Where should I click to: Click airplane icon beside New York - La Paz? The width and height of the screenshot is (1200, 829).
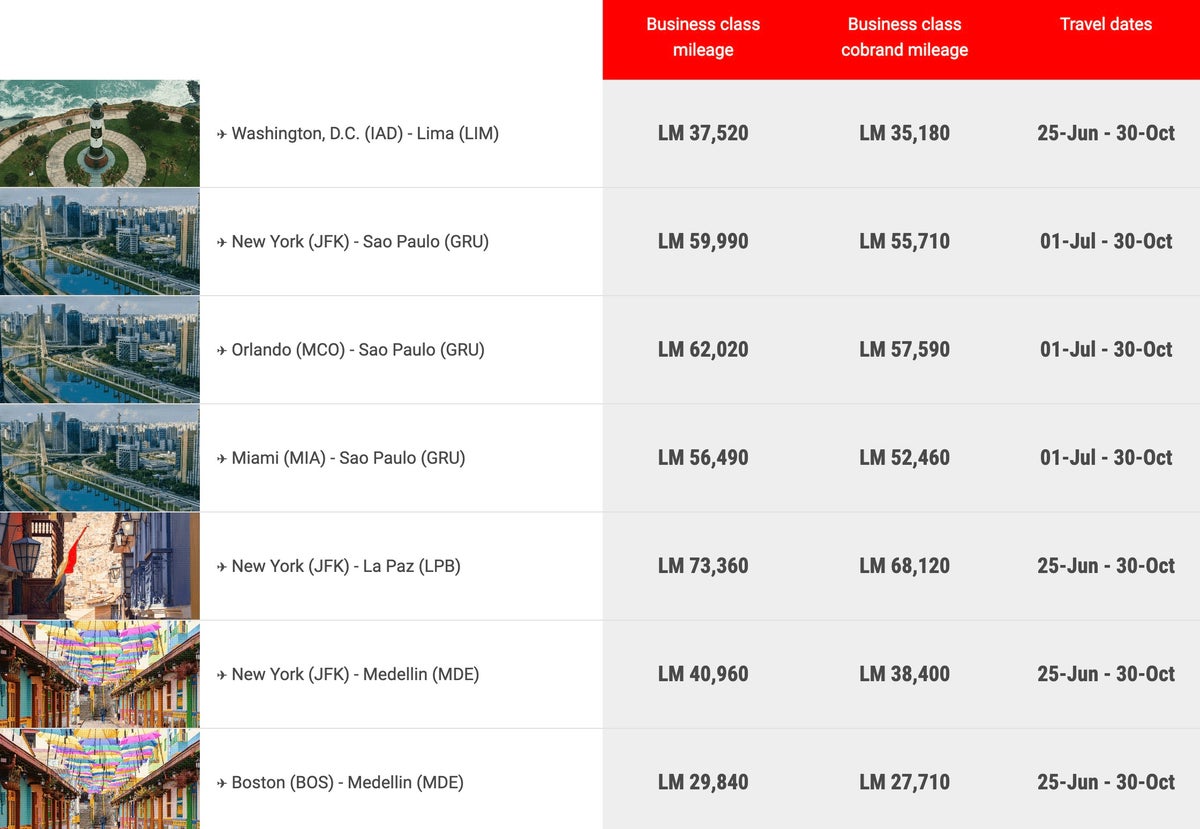(x=222, y=566)
